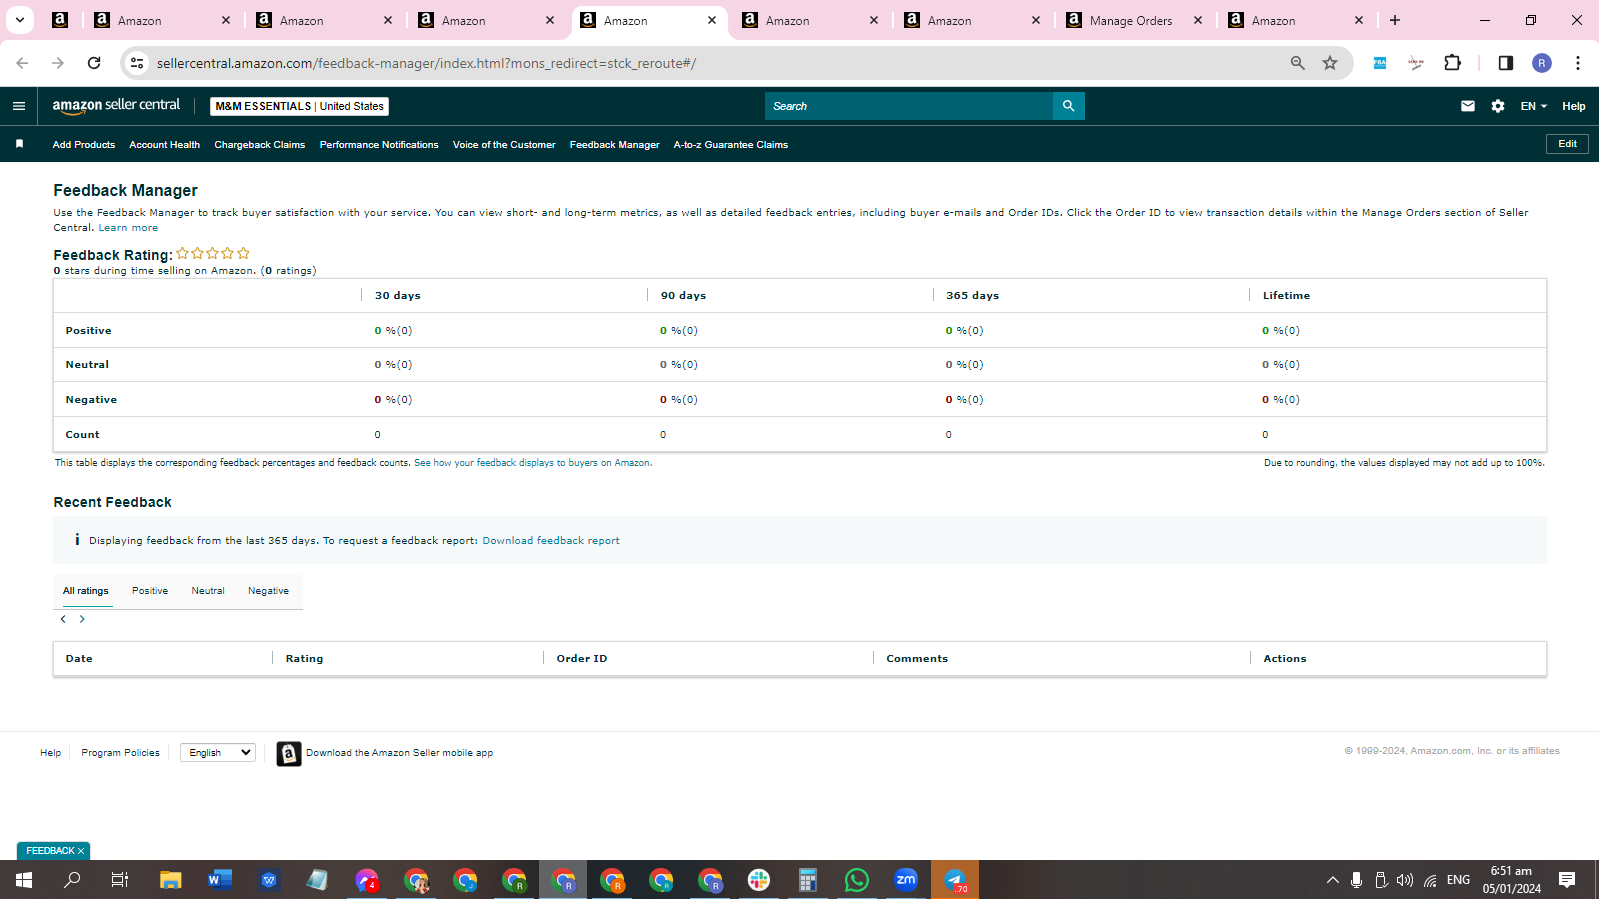Click the FBA extension icon
1599x899 pixels.
[x=1380, y=63]
